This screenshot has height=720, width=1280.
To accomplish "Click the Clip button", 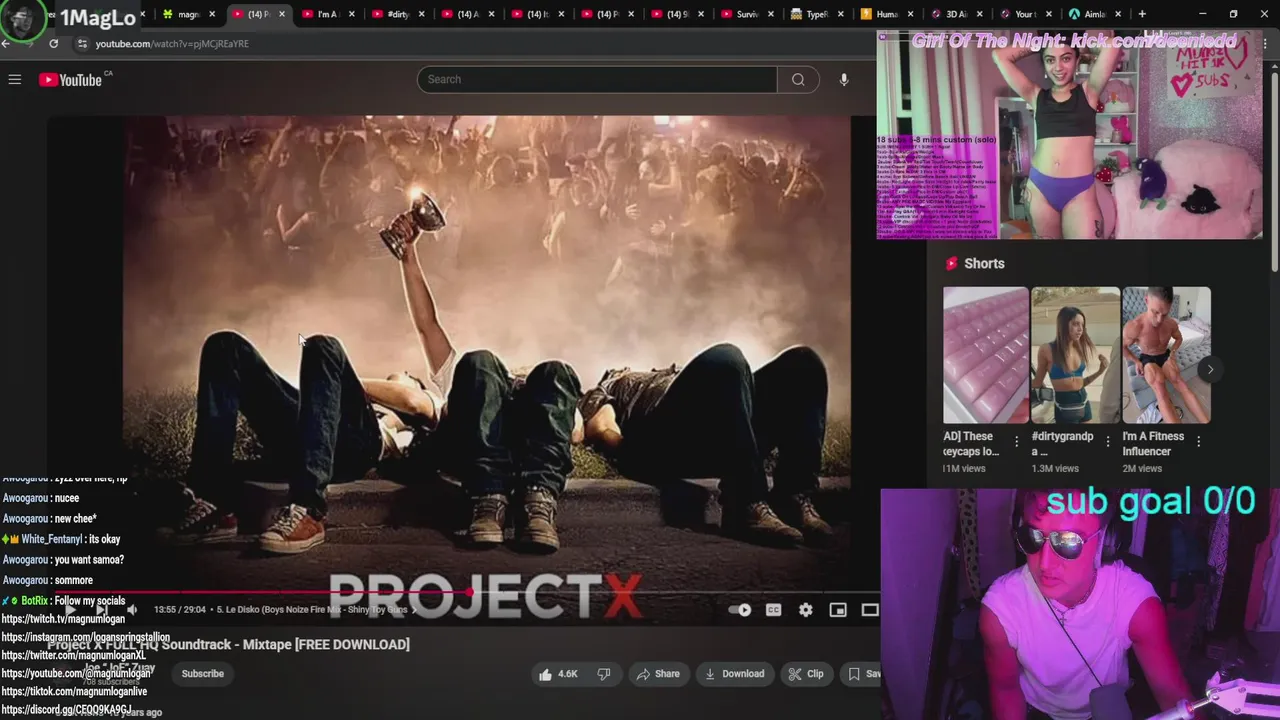I will click(x=806, y=674).
